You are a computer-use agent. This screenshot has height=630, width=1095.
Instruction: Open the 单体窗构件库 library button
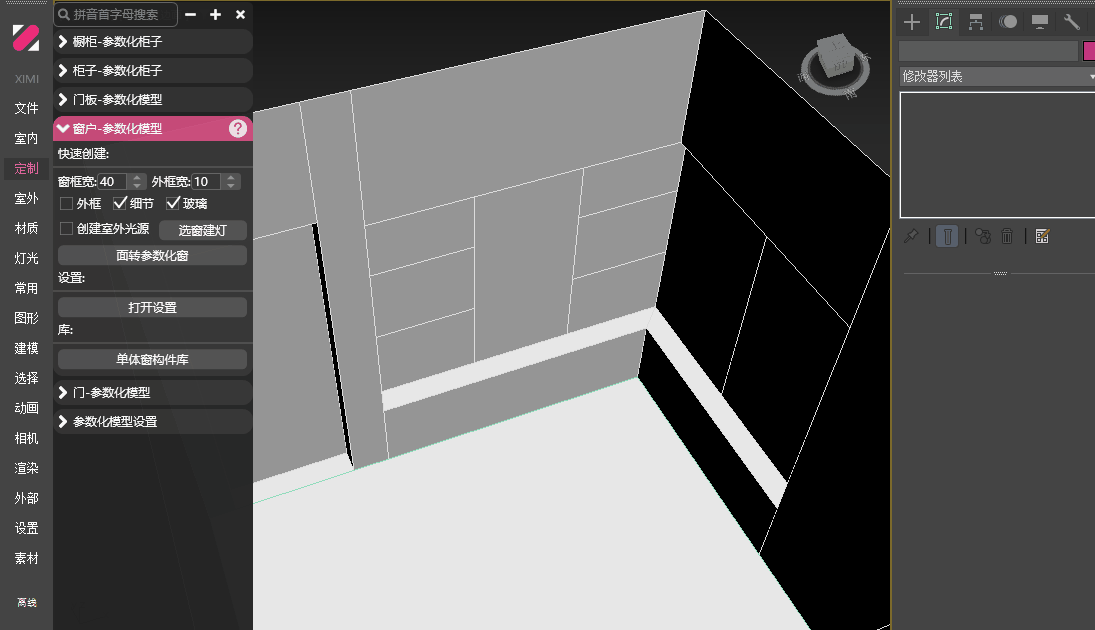[x=152, y=360]
